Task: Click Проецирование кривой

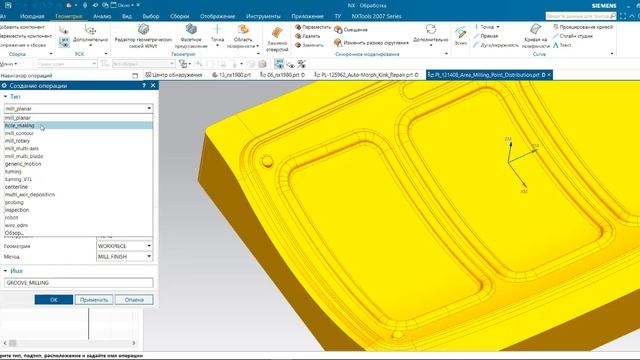Action: (x=583, y=27)
